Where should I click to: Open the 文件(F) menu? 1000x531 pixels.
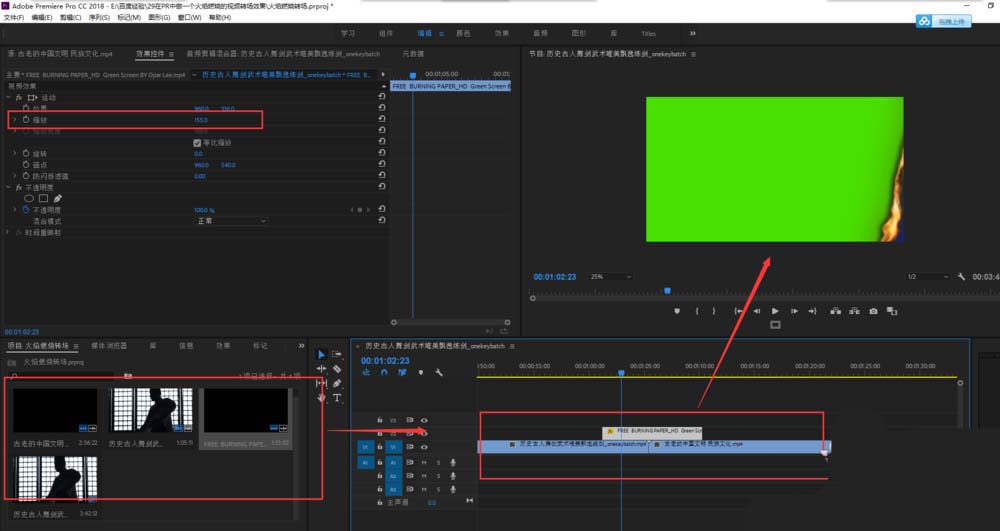click(14, 18)
